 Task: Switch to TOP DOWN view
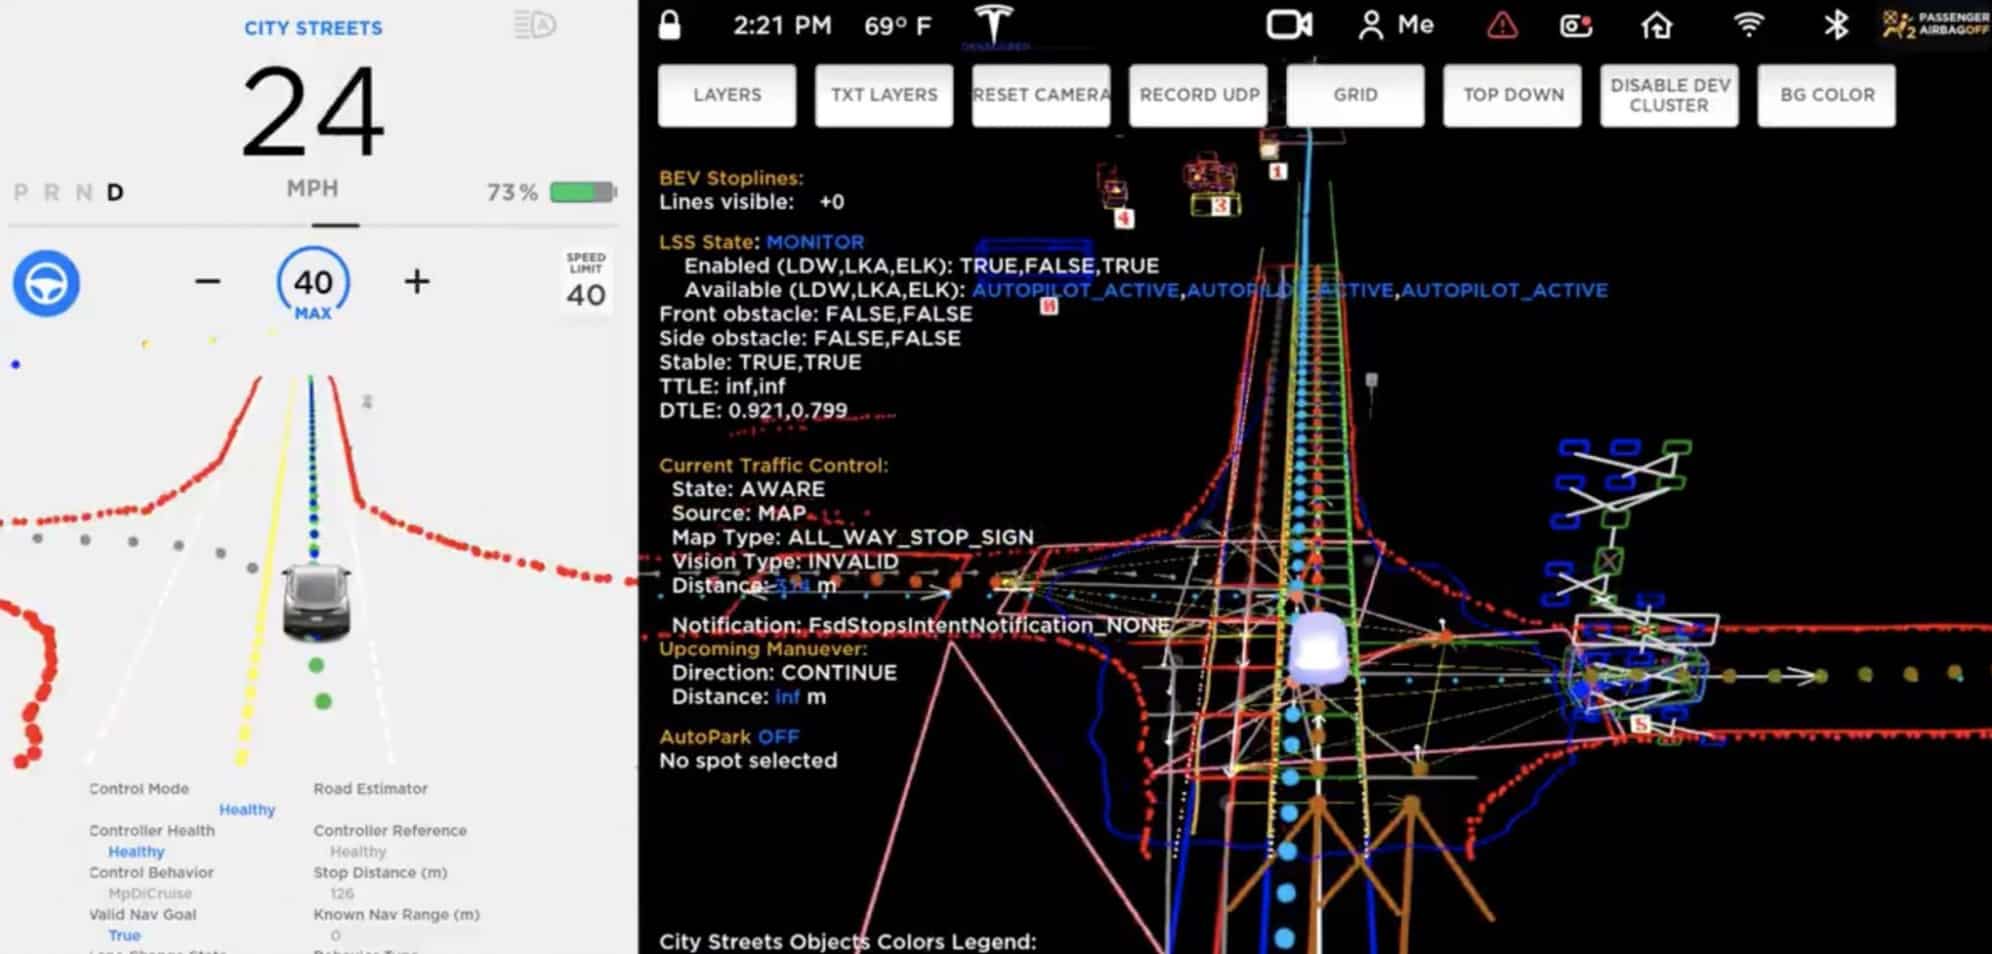(x=1512, y=95)
